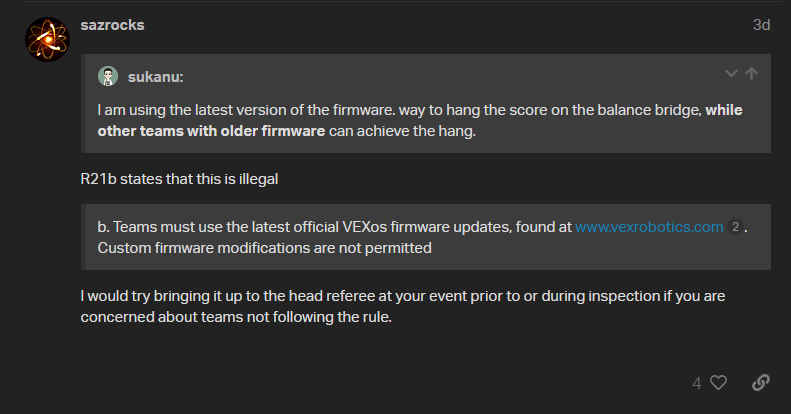The image size is (791, 414).
Task: Click the sazrocks atom avatar
Action: tap(46, 40)
